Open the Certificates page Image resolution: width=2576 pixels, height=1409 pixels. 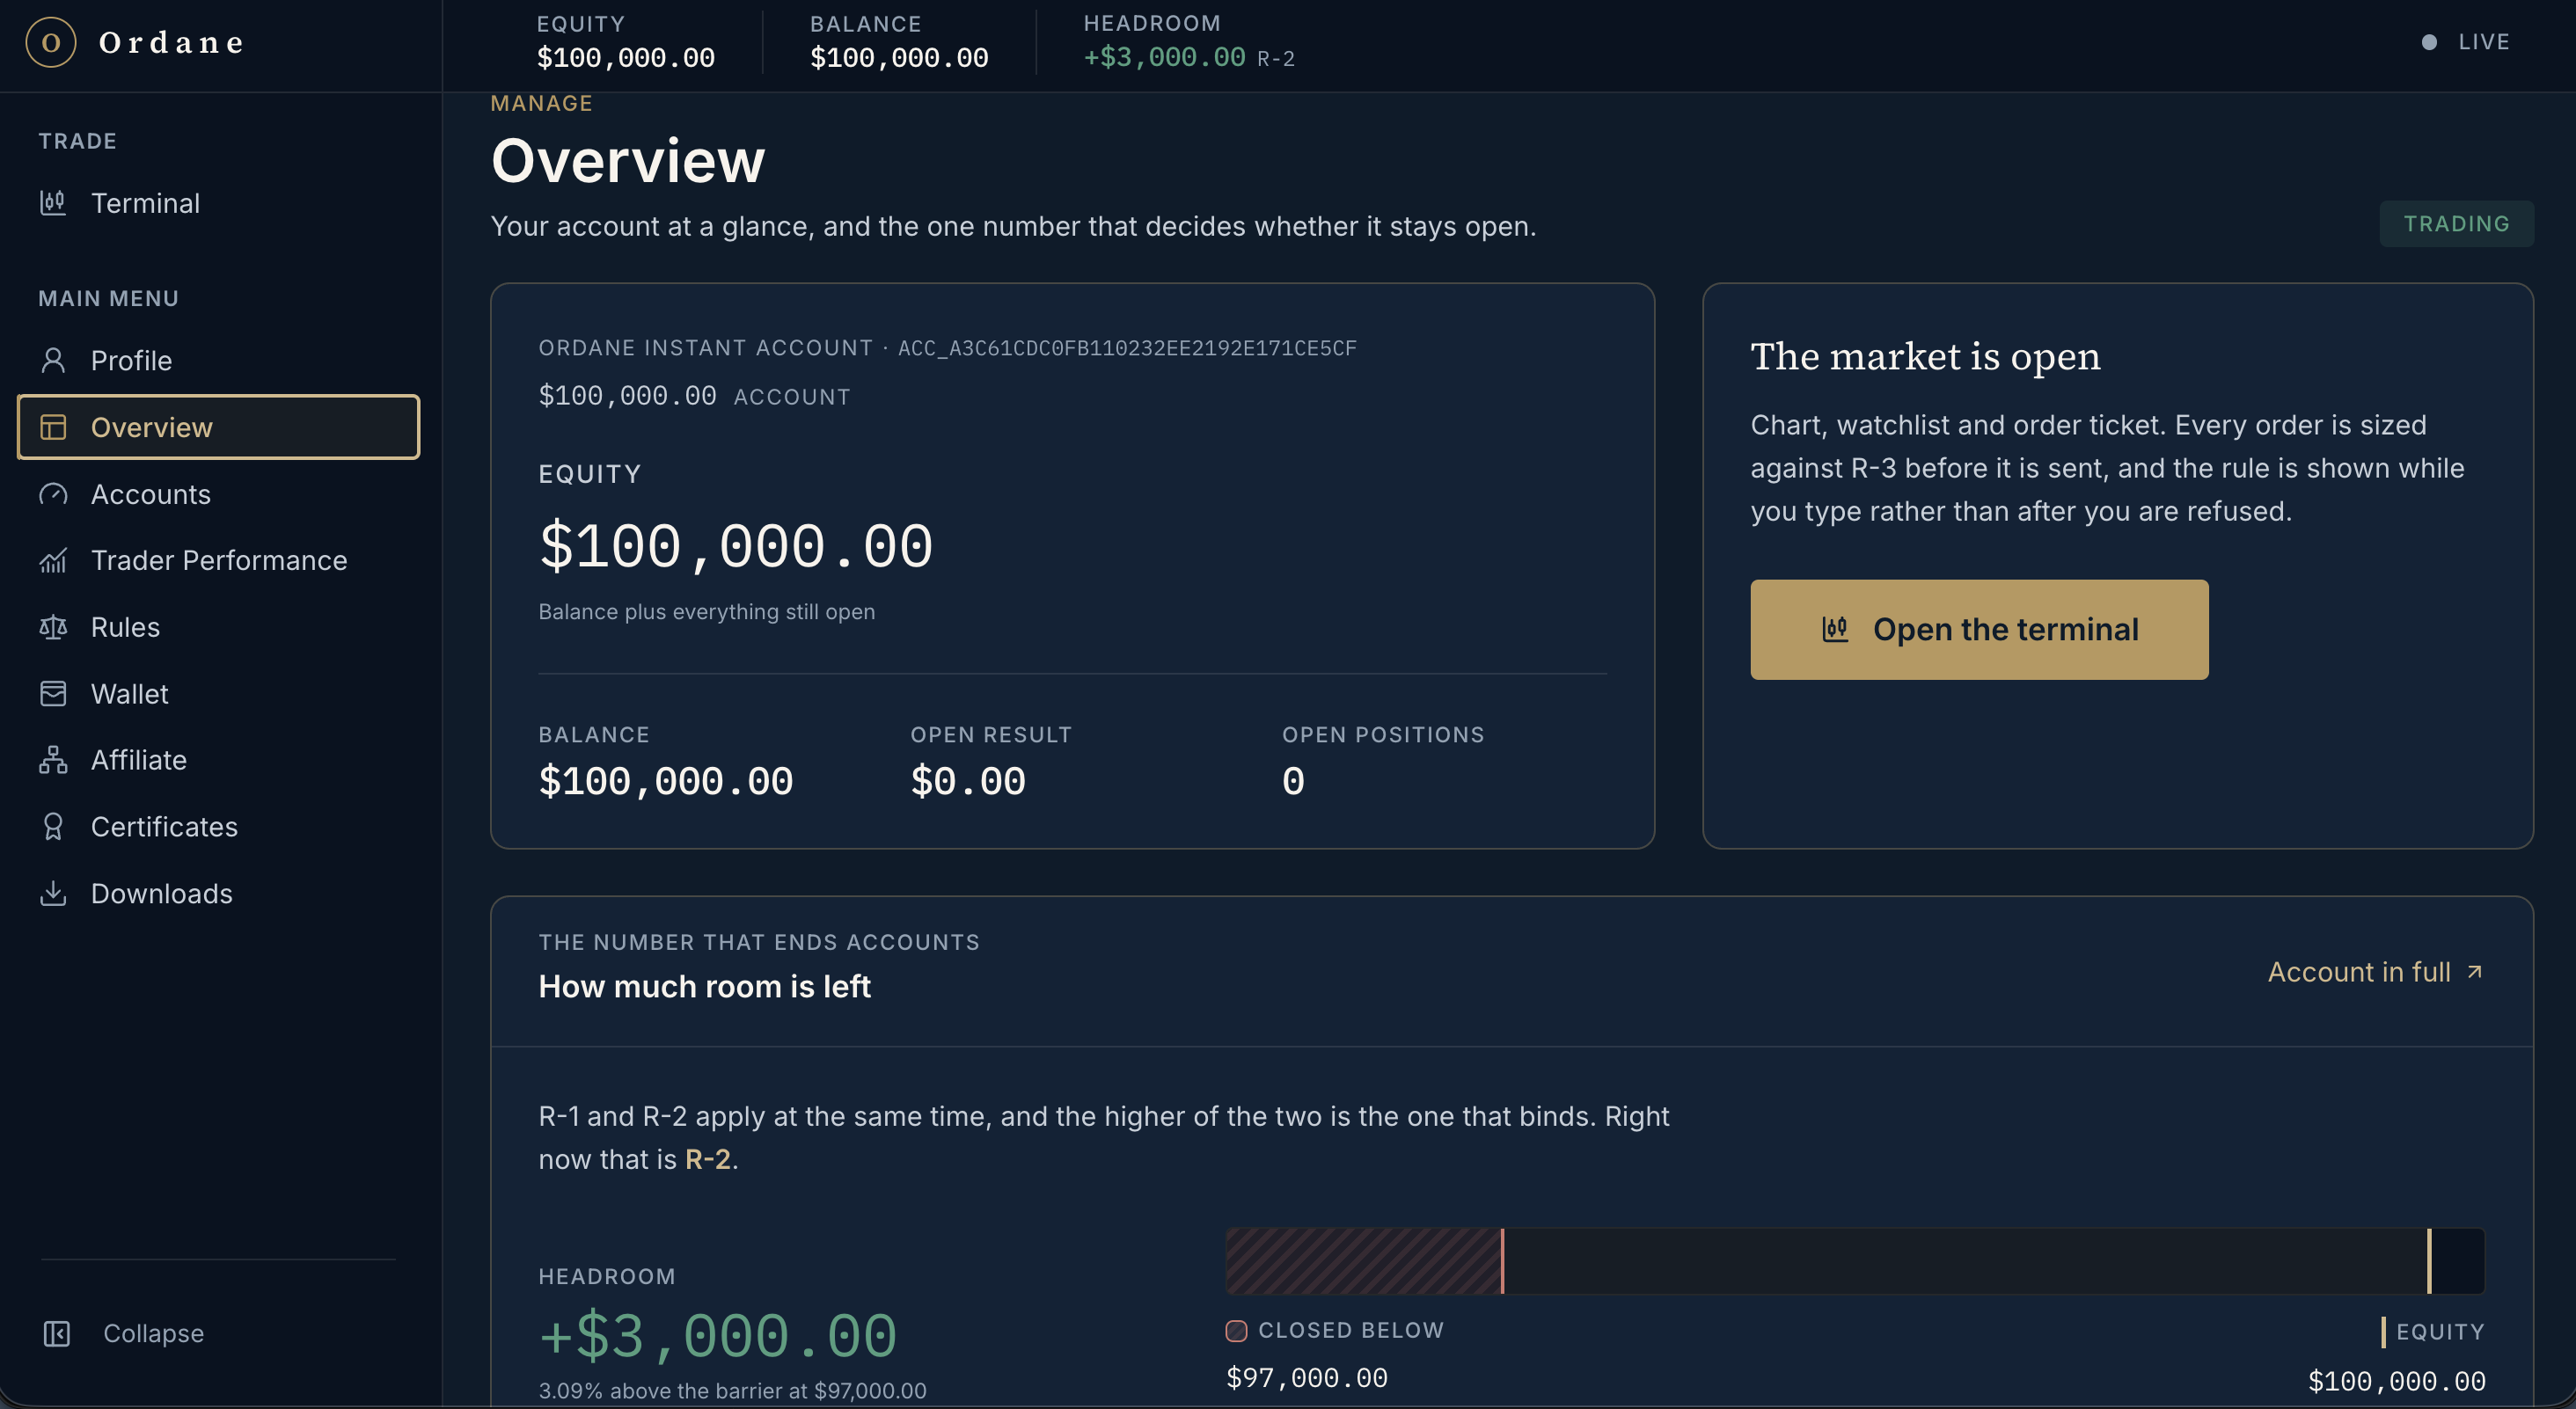(219, 826)
